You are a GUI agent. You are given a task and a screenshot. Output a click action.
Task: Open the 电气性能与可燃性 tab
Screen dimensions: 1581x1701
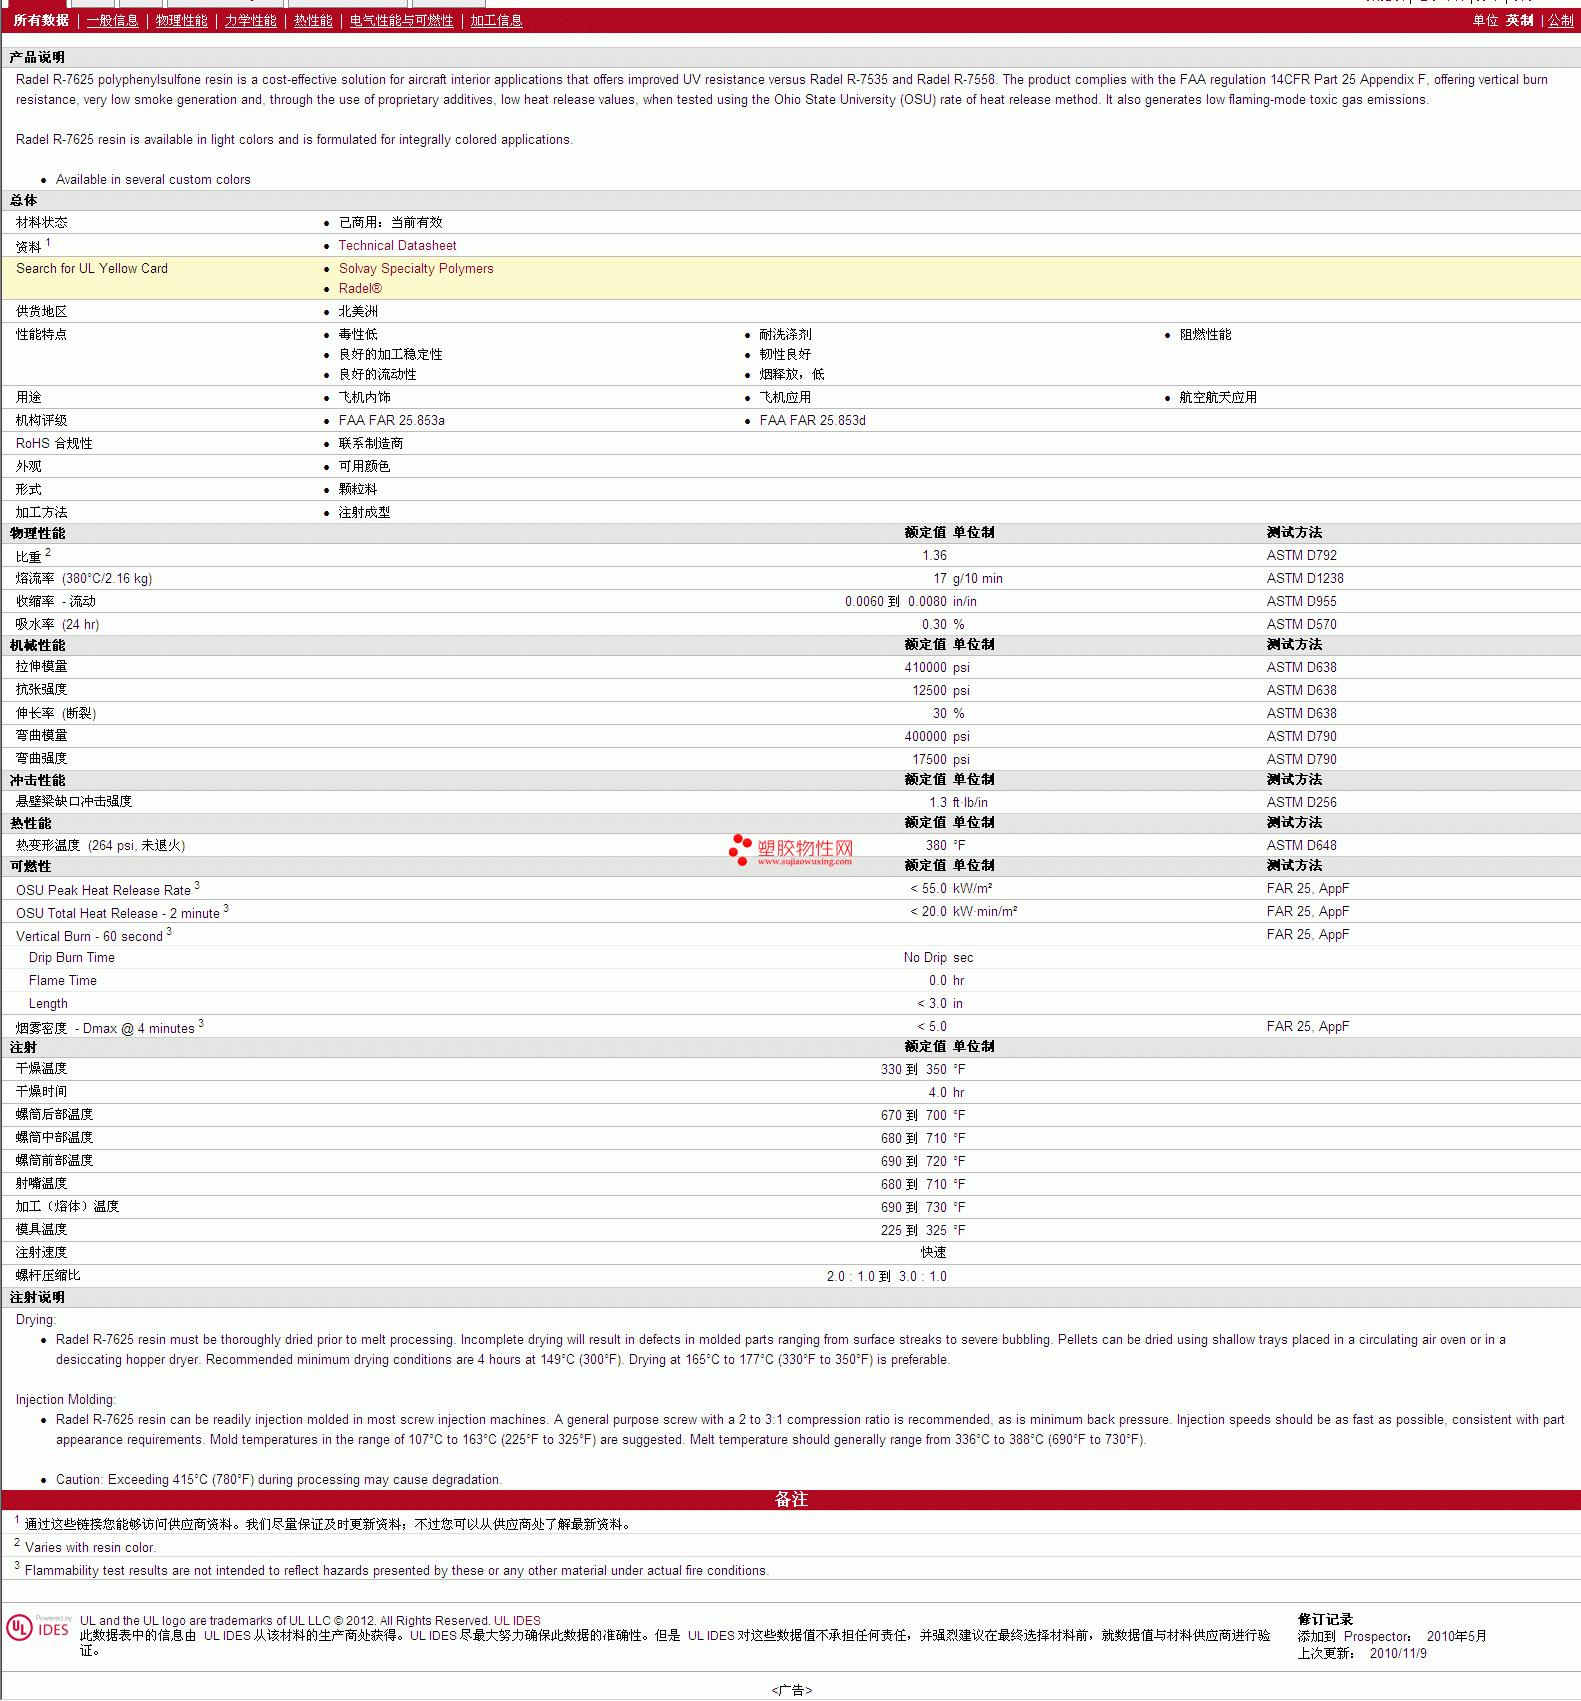[401, 20]
